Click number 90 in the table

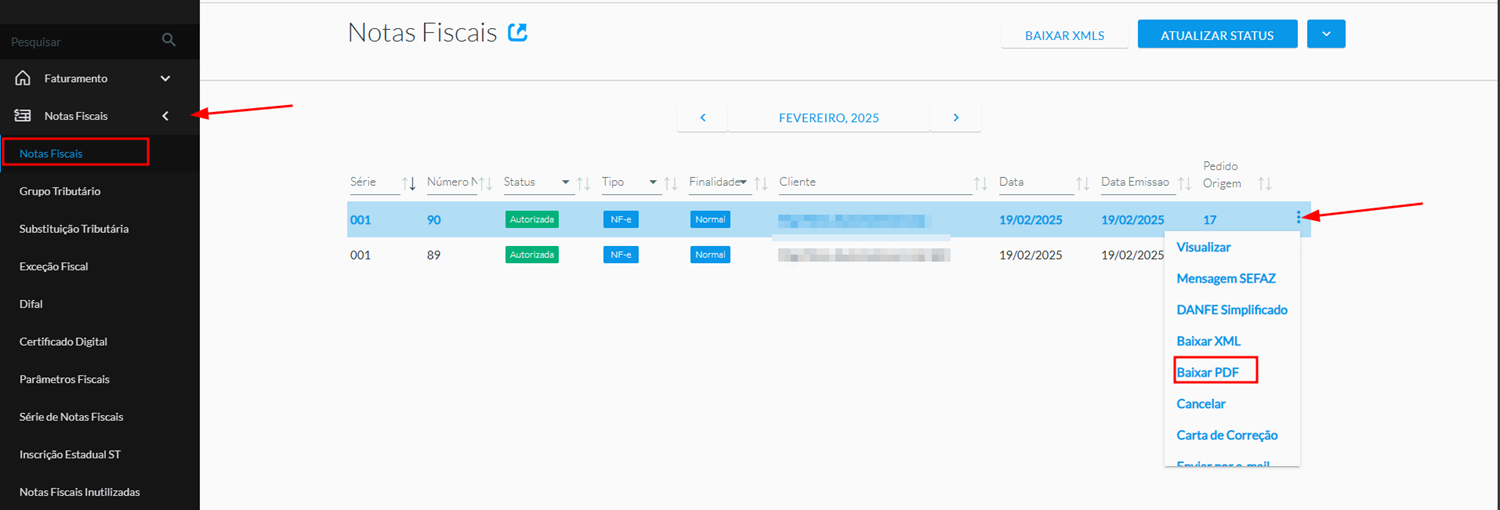click(434, 219)
